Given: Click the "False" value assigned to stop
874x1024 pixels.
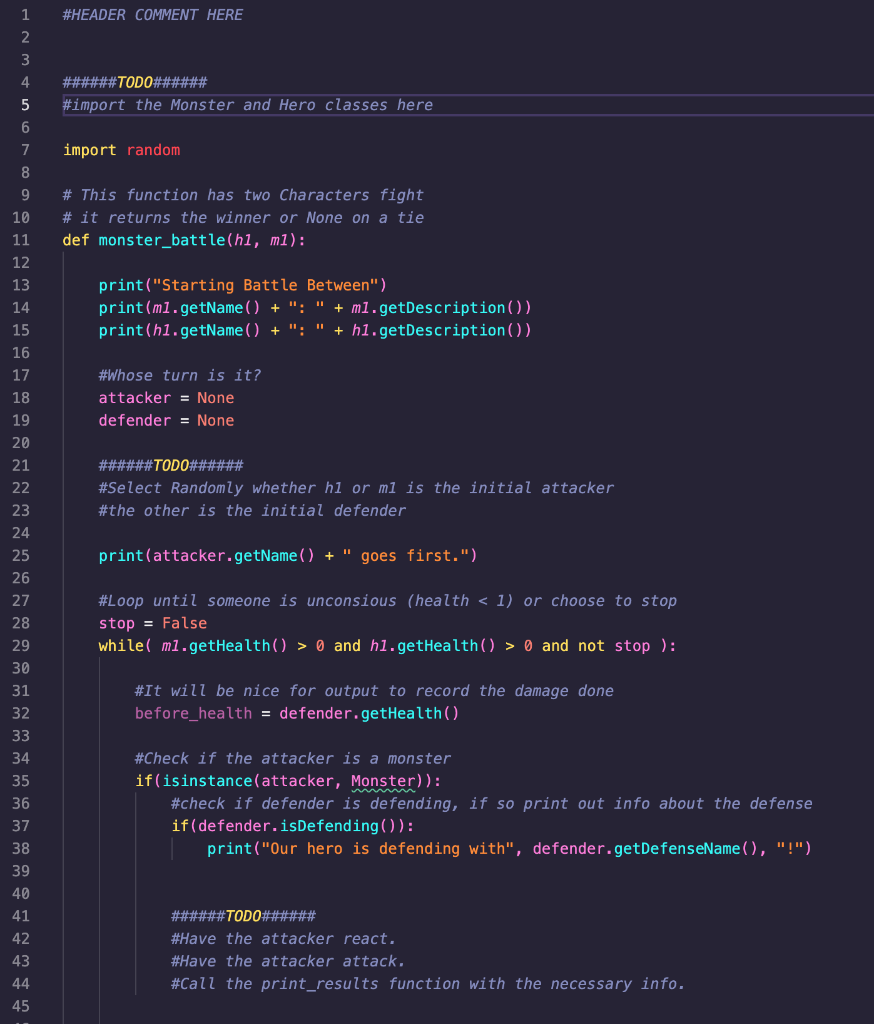Looking at the screenshot, I should point(185,623).
